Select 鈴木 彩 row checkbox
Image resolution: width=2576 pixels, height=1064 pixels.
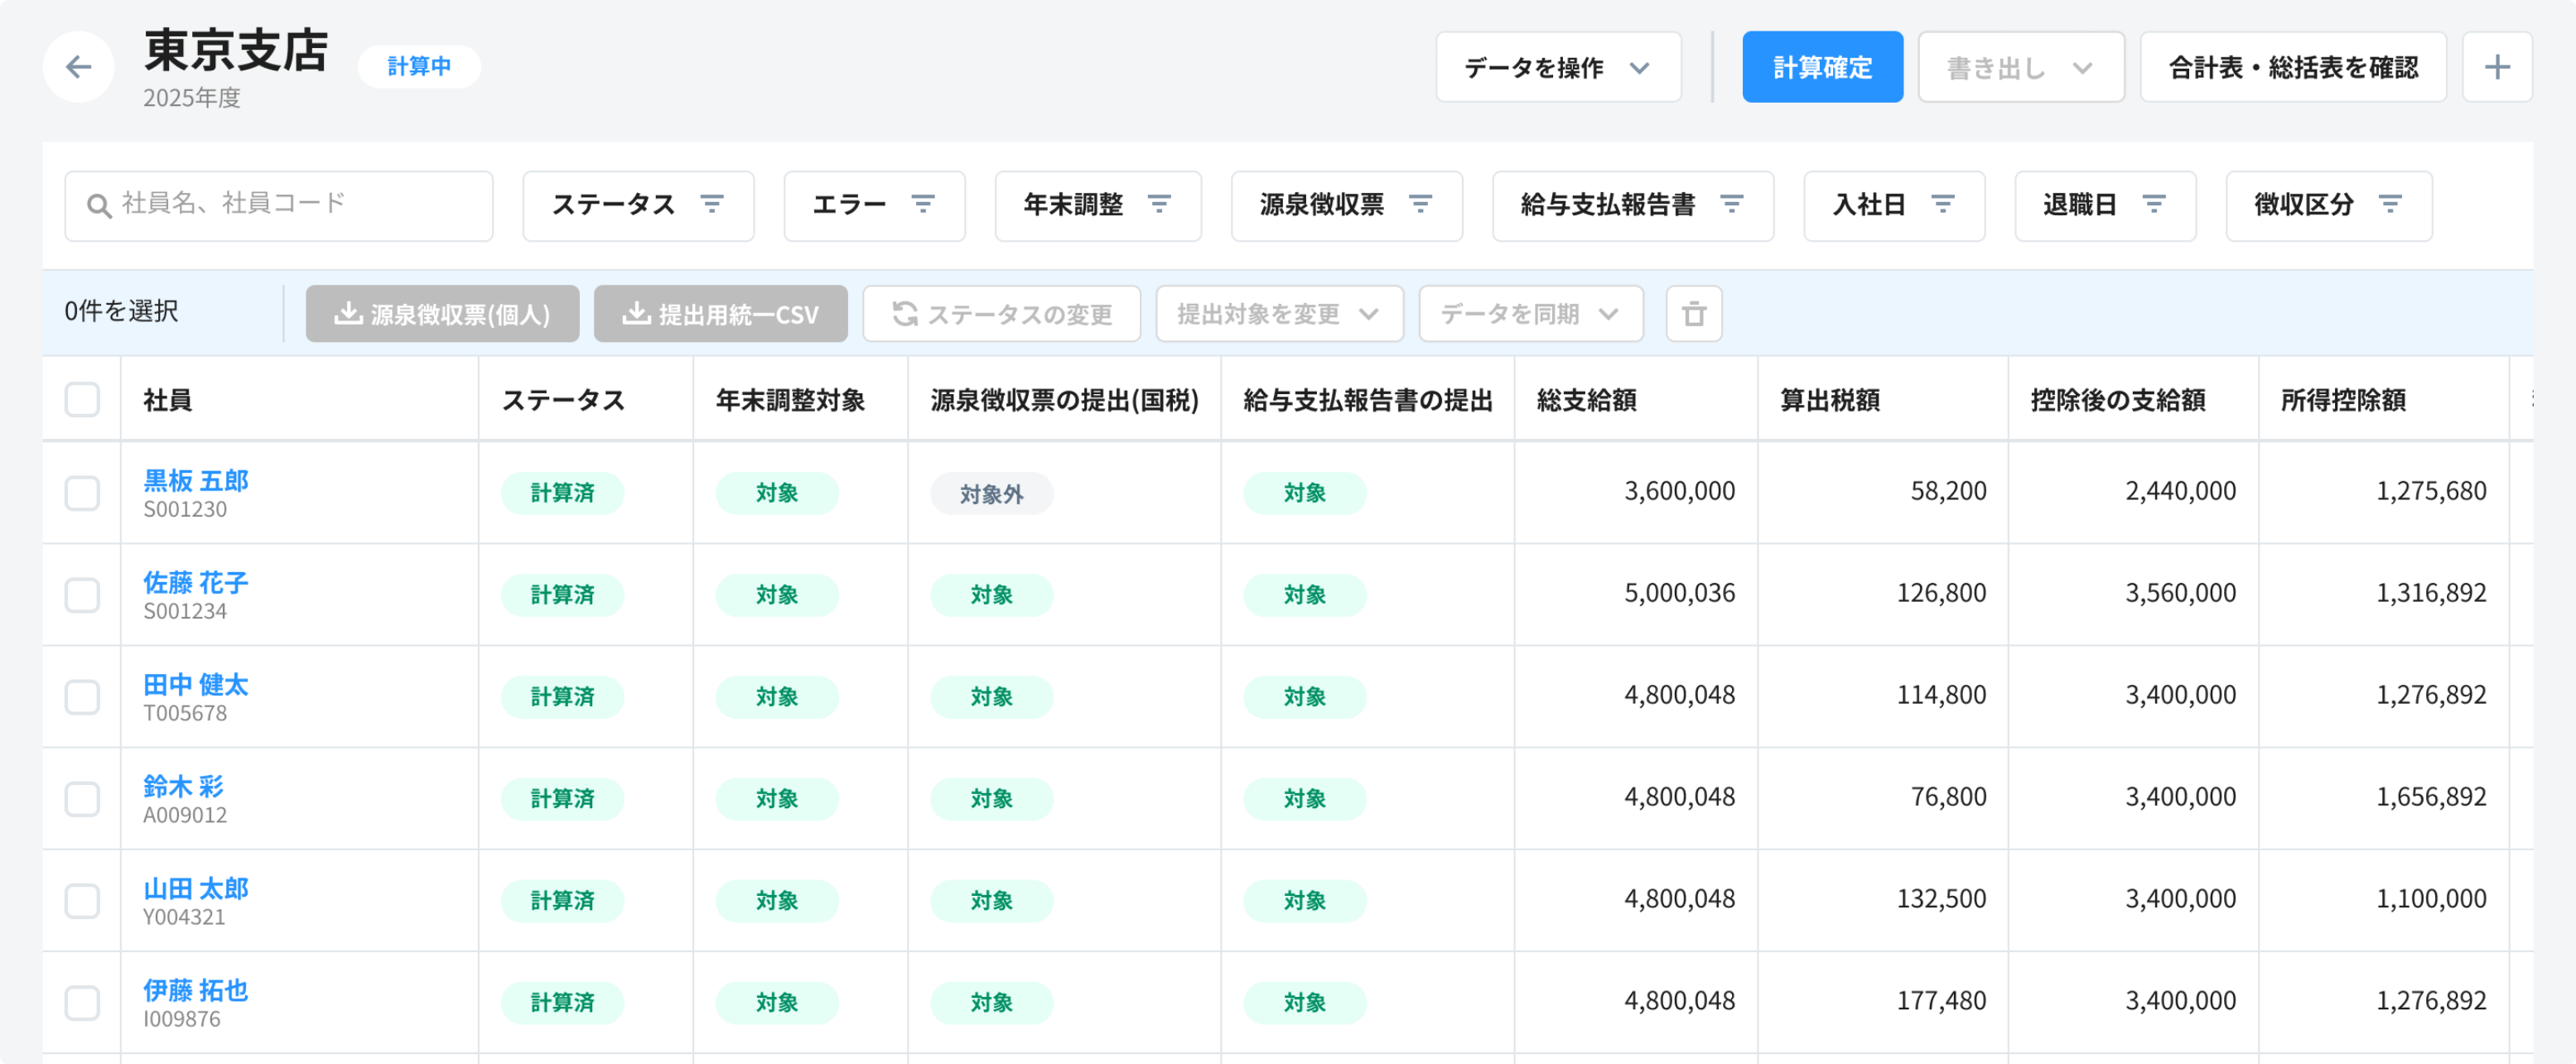(x=82, y=799)
